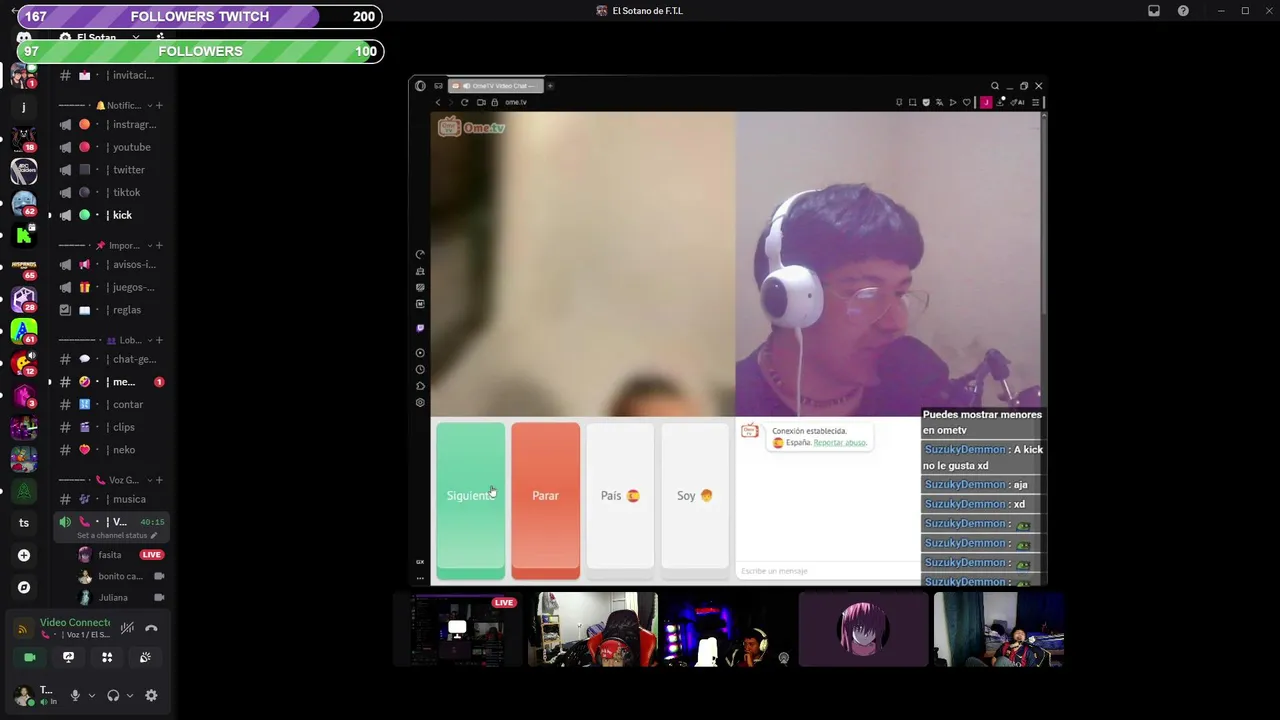
Task: Select user fasita in voice channel
Action: [x=120, y=555]
